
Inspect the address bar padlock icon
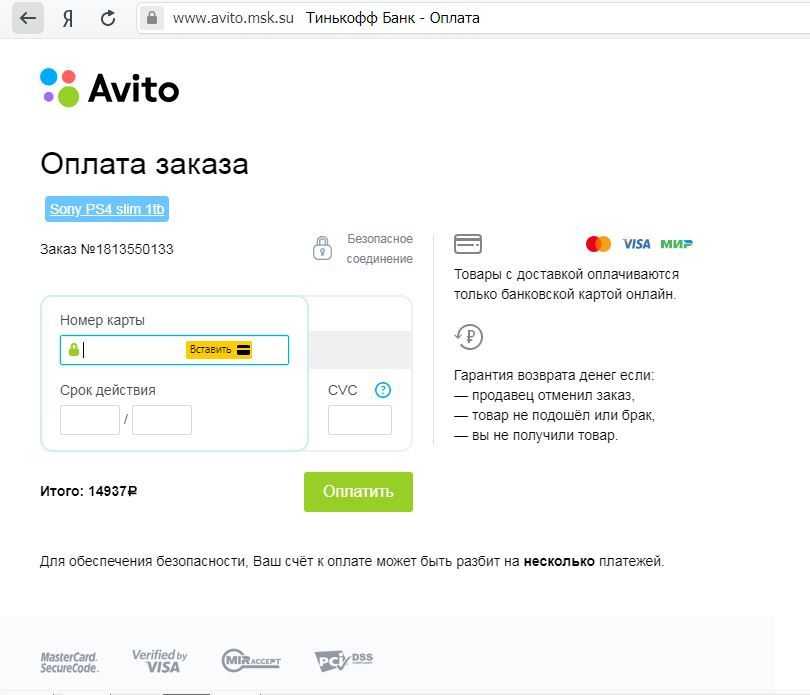click(x=152, y=18)
